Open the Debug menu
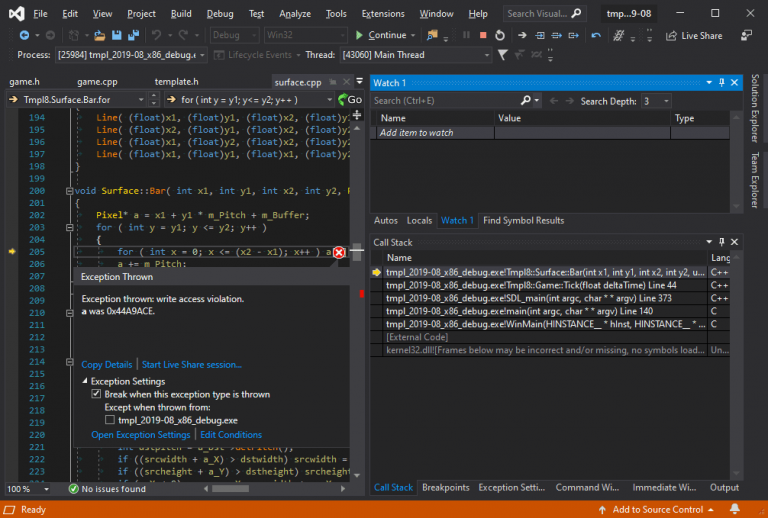The height and width of the screenshot is (518, 768). click(220, 14)
